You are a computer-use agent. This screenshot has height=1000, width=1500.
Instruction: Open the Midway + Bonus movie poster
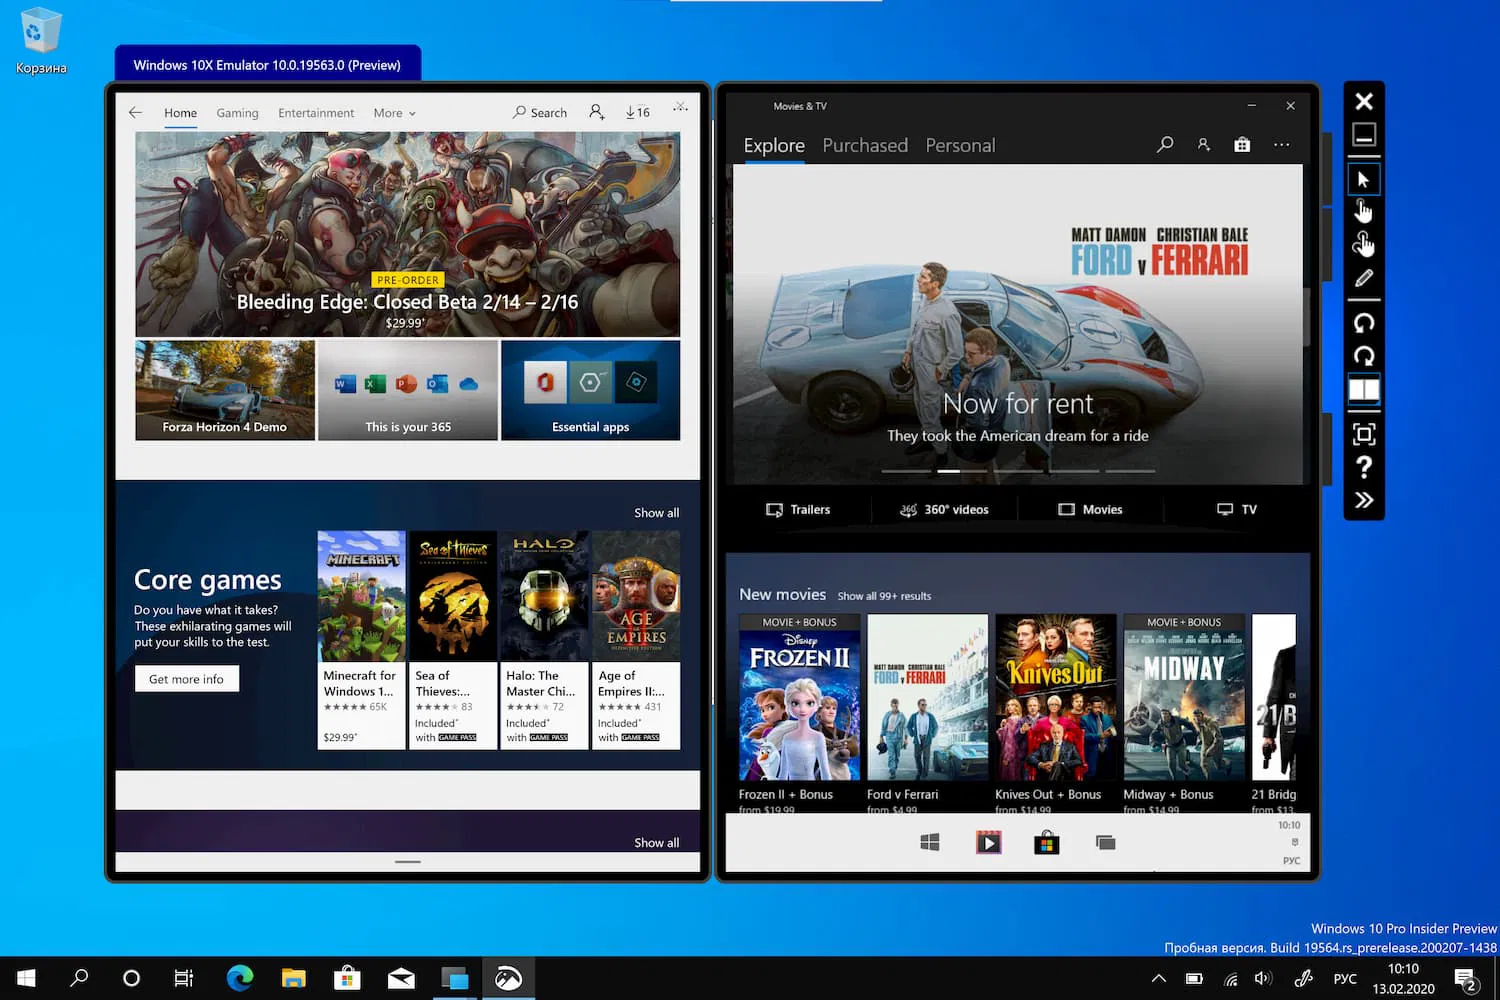[x=1184, y=697]
